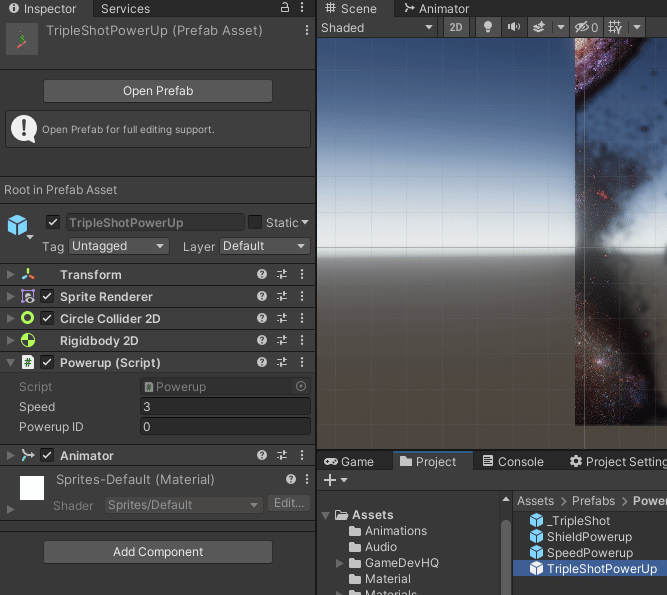Open Transform preset settings icon
This screenshot has height=595, width=667.
point(282,274)
